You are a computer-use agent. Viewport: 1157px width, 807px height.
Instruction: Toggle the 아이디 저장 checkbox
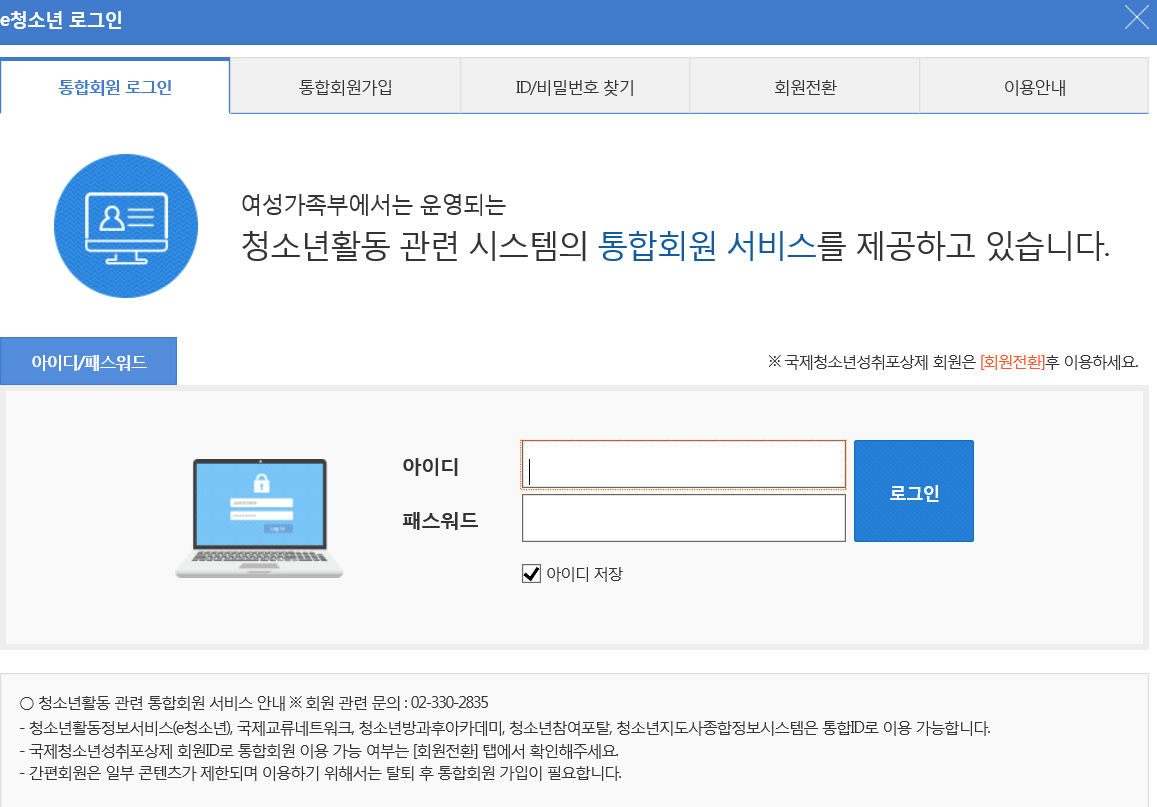pos(531,574)
